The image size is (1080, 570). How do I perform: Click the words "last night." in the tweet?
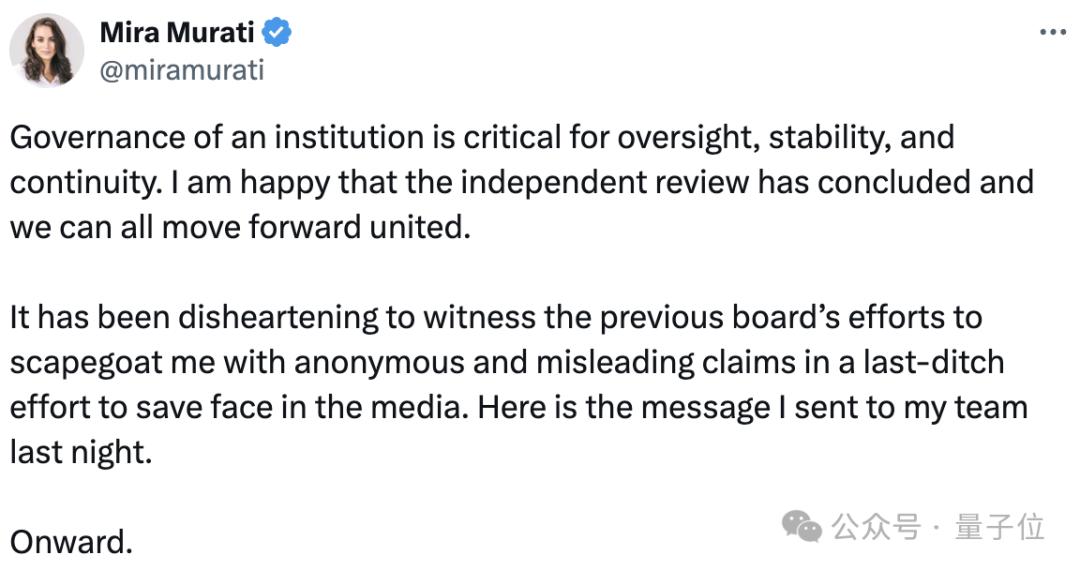click(80, 452)
